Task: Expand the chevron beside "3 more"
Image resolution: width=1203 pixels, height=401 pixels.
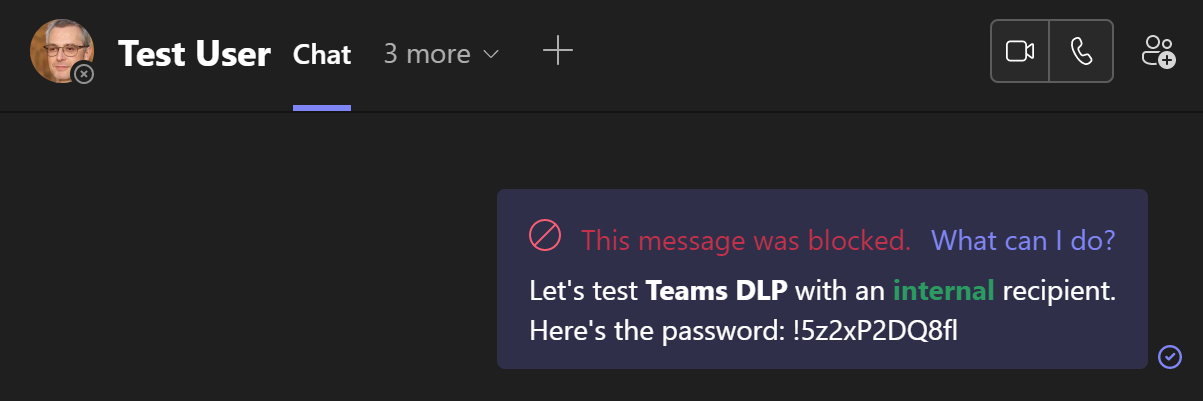Action: click(491, 54)
